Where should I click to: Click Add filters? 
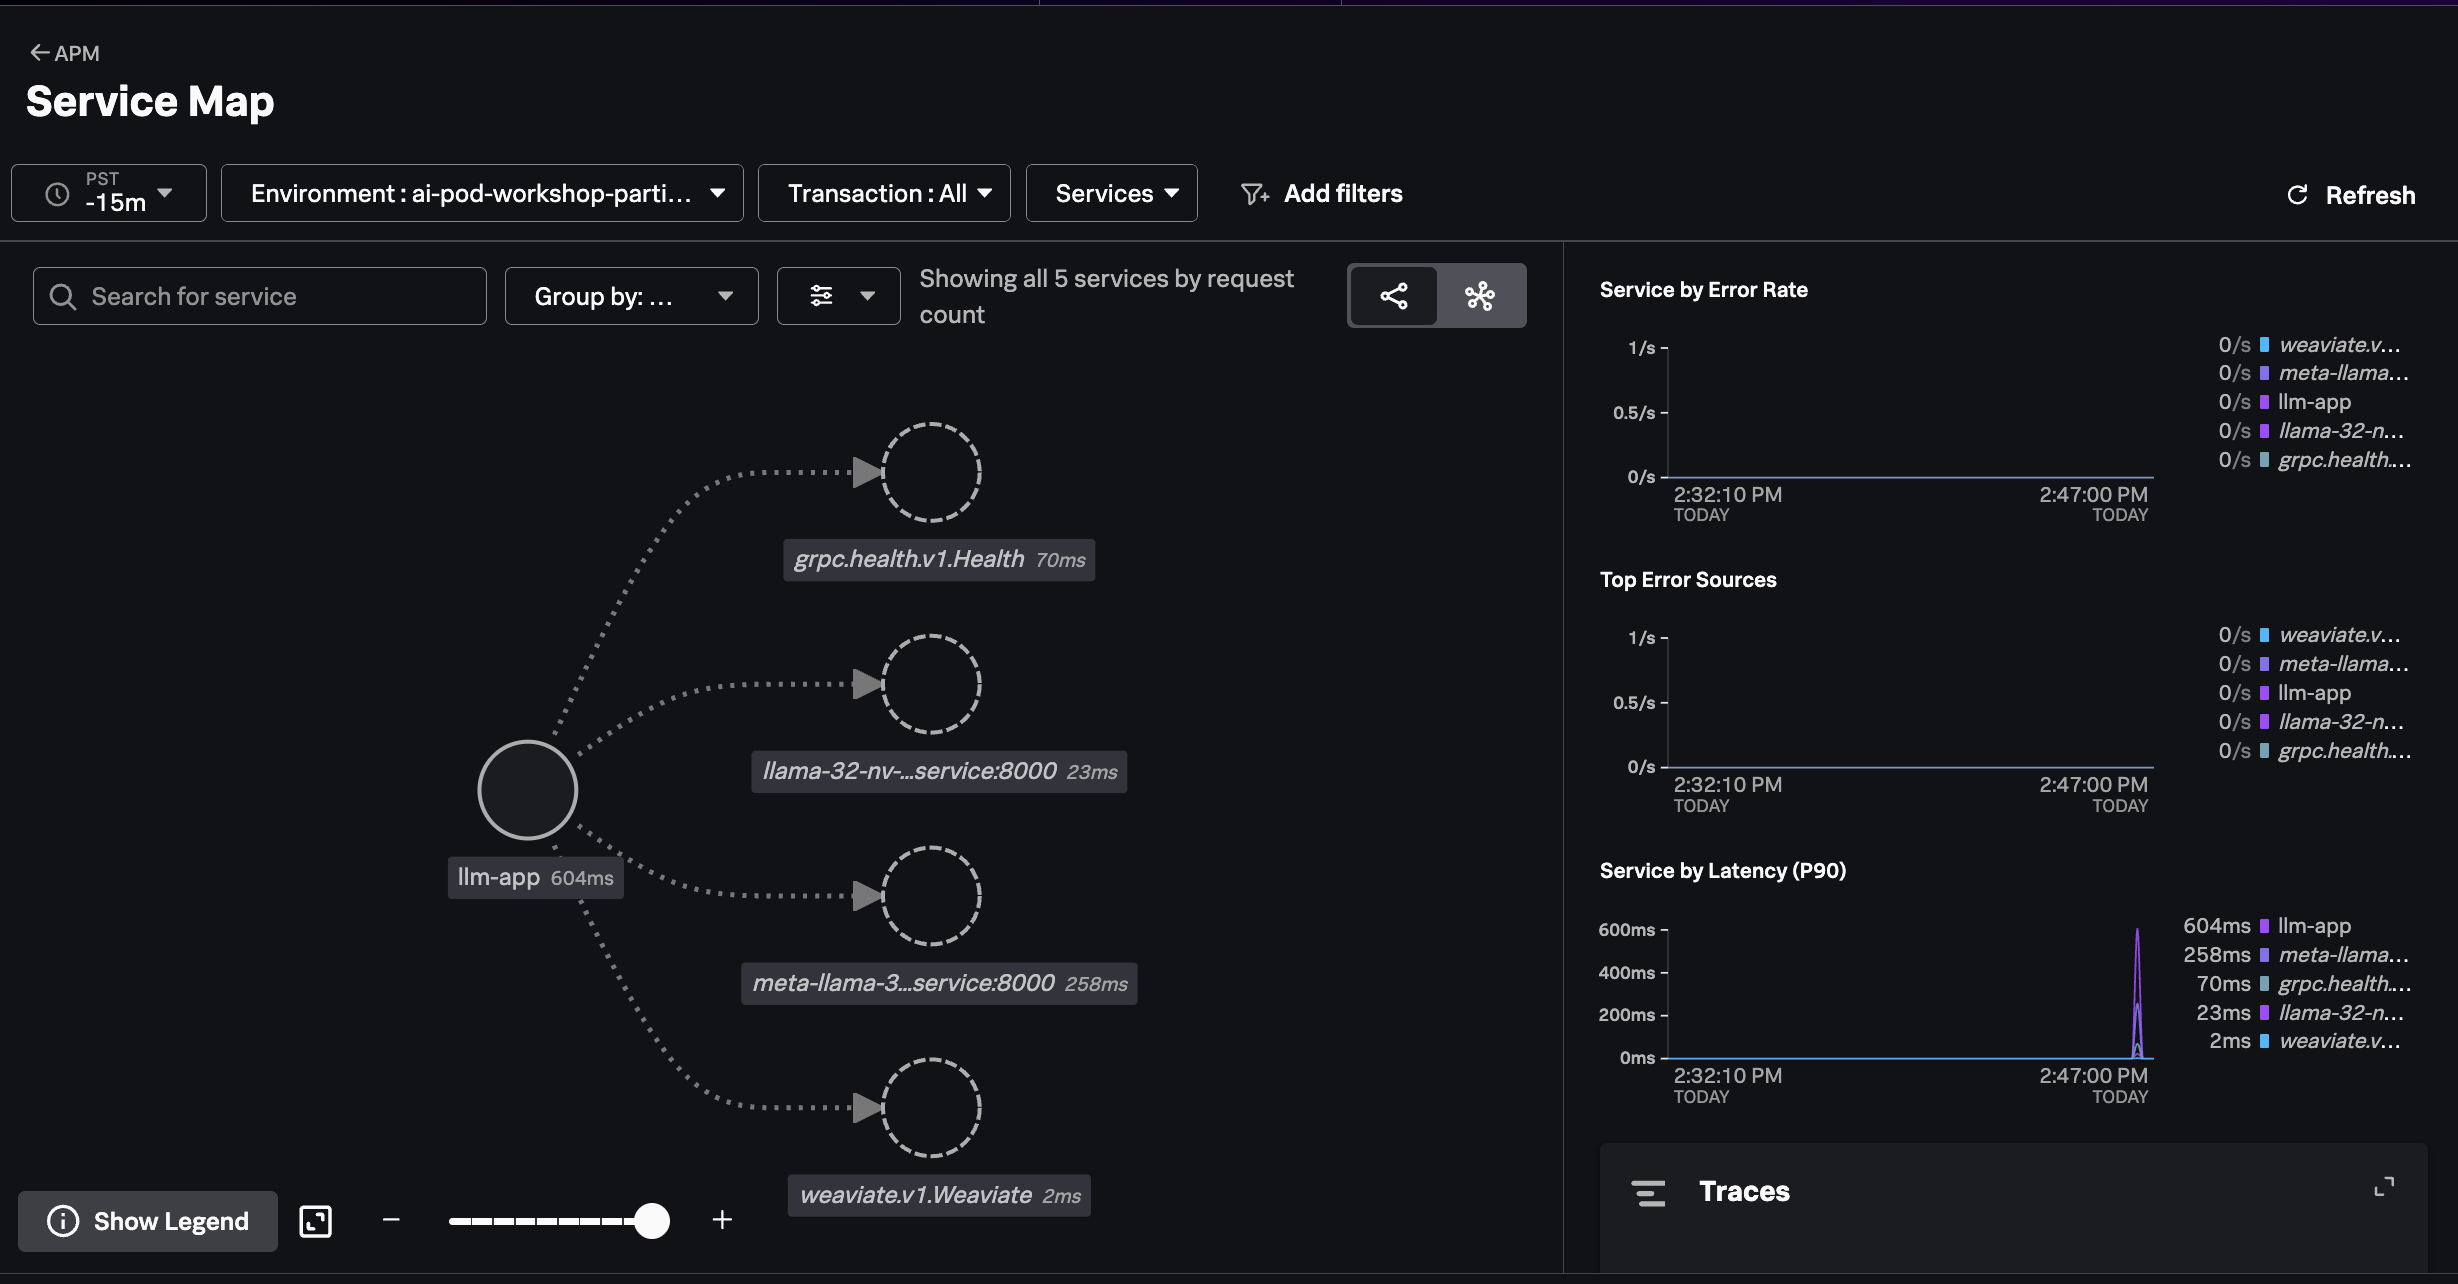1322,193
